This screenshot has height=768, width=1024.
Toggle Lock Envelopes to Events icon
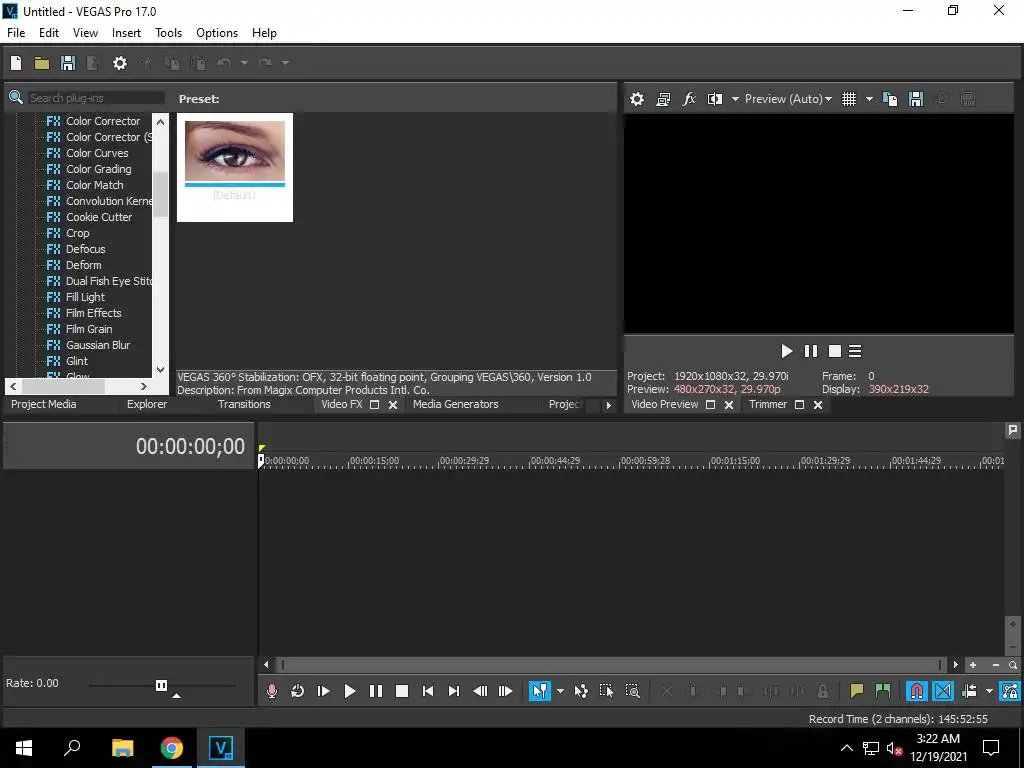(x=1010, y=691)
